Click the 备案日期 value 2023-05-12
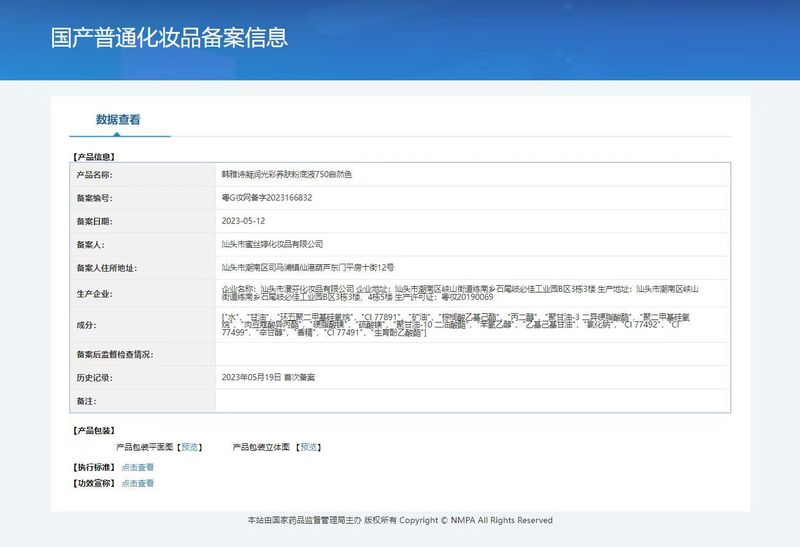Screen dimensions: 800x547 [243, 221]
